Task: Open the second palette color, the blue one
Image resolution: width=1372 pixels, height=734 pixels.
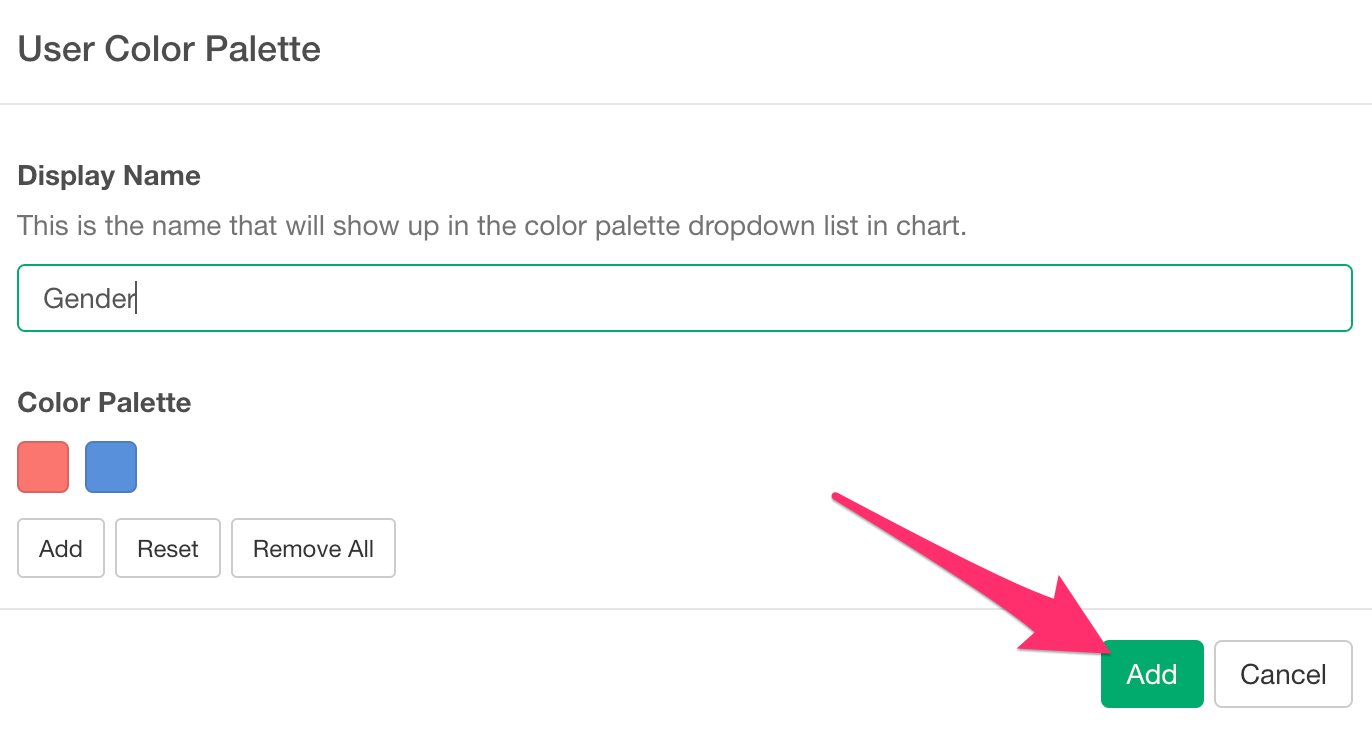Action: point(111,467)
